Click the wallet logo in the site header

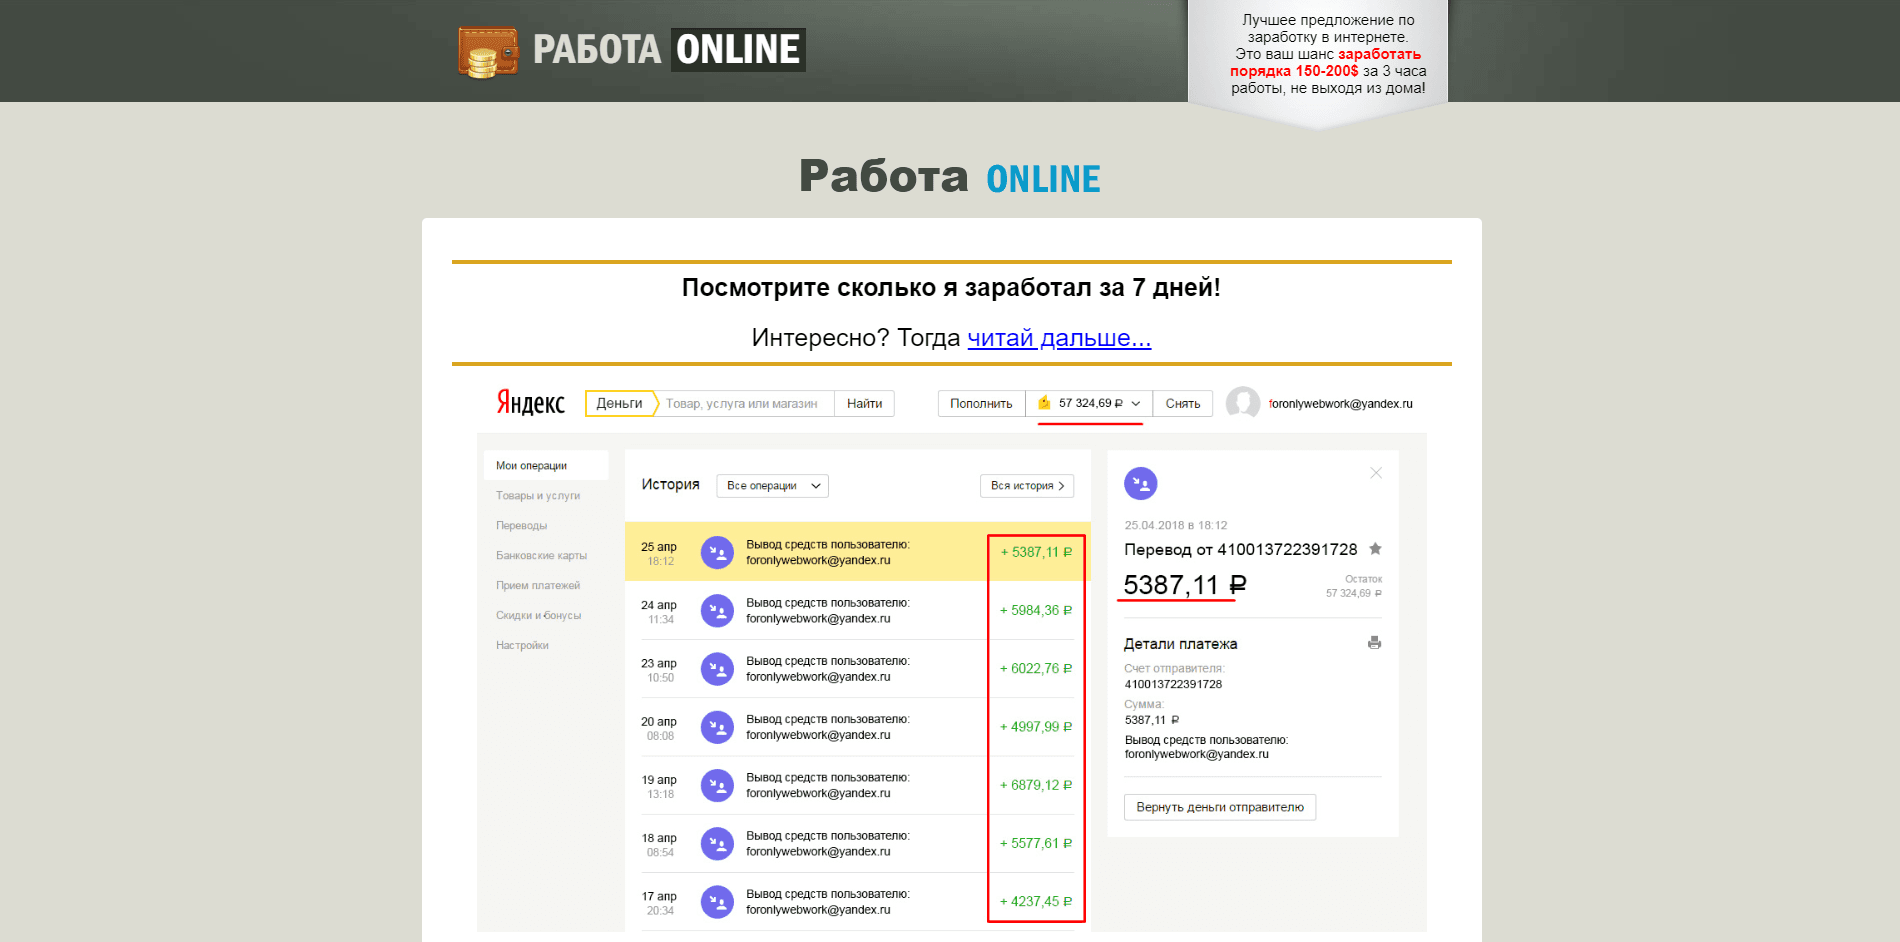pos(487,49)
